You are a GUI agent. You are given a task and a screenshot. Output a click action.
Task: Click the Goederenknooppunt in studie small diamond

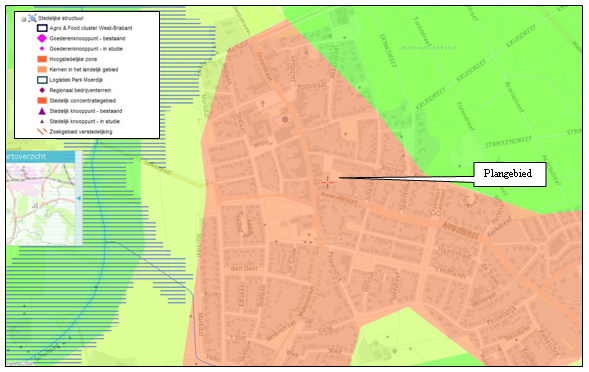[x=42, y=49]
